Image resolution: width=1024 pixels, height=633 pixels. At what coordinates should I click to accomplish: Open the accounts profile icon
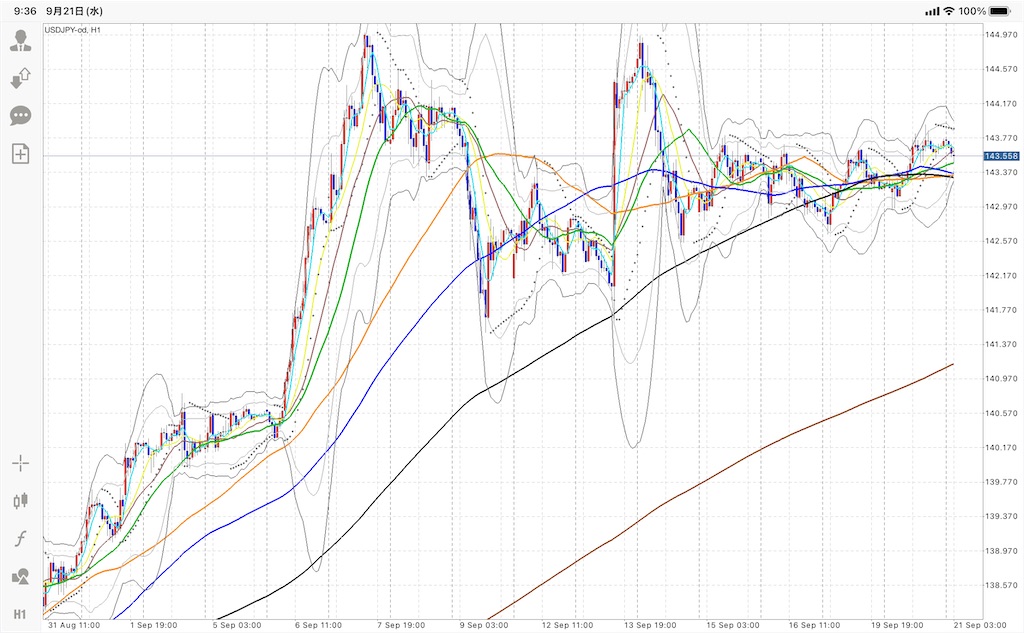pos(20,41)
